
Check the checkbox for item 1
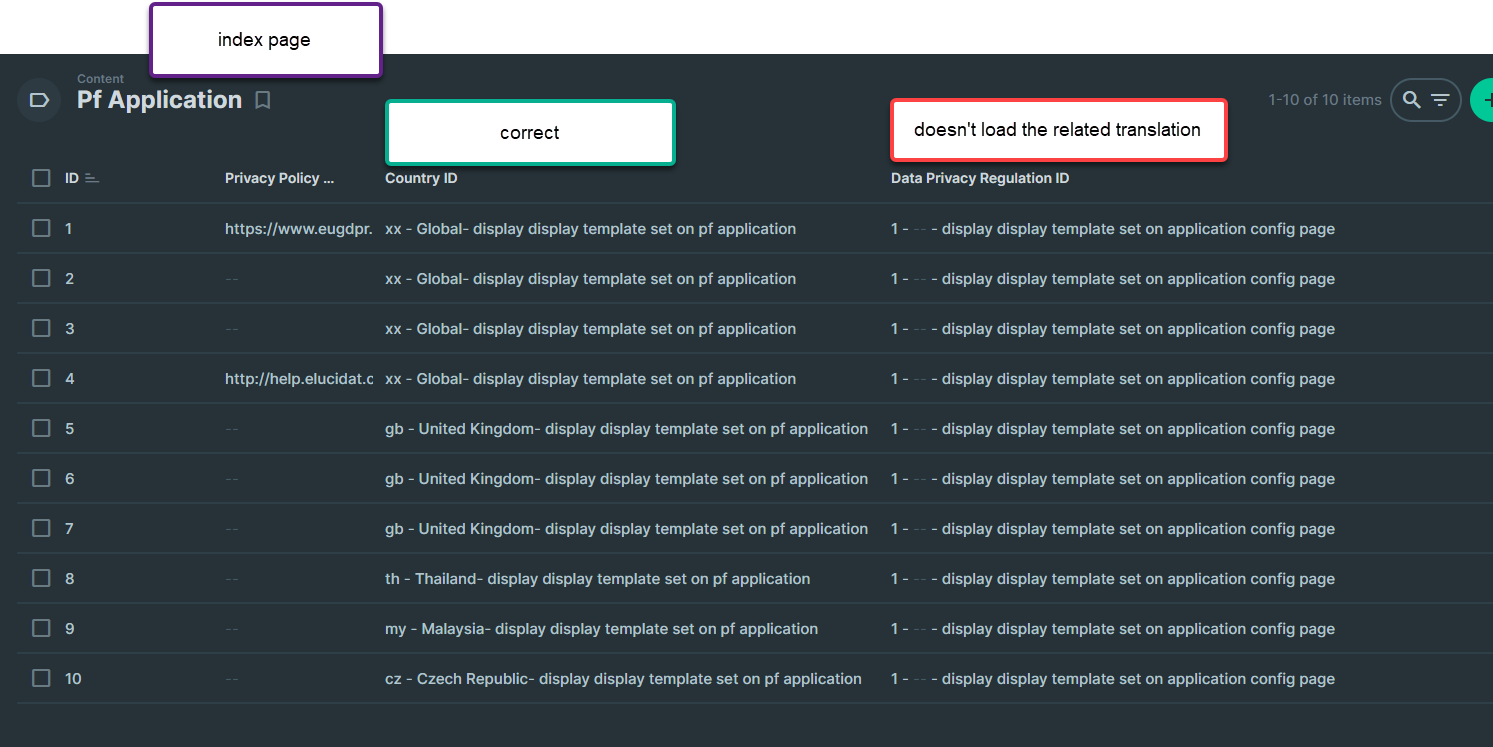pos(41,228)
